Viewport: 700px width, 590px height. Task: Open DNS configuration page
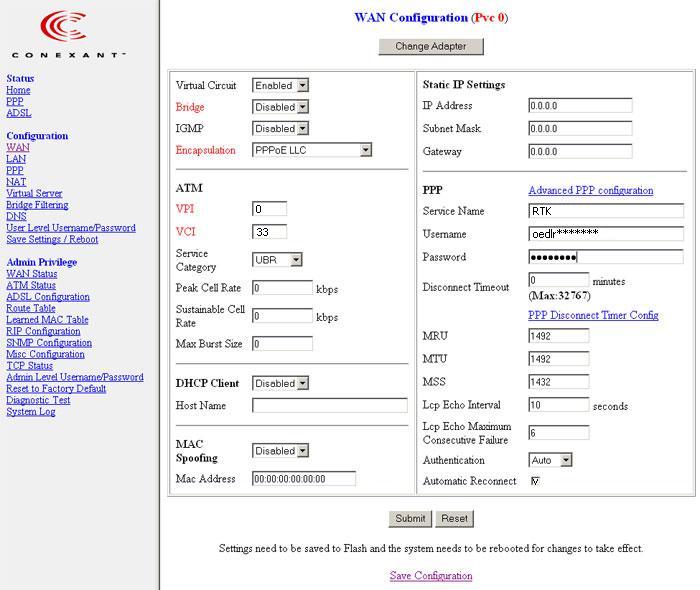(16, 216)
